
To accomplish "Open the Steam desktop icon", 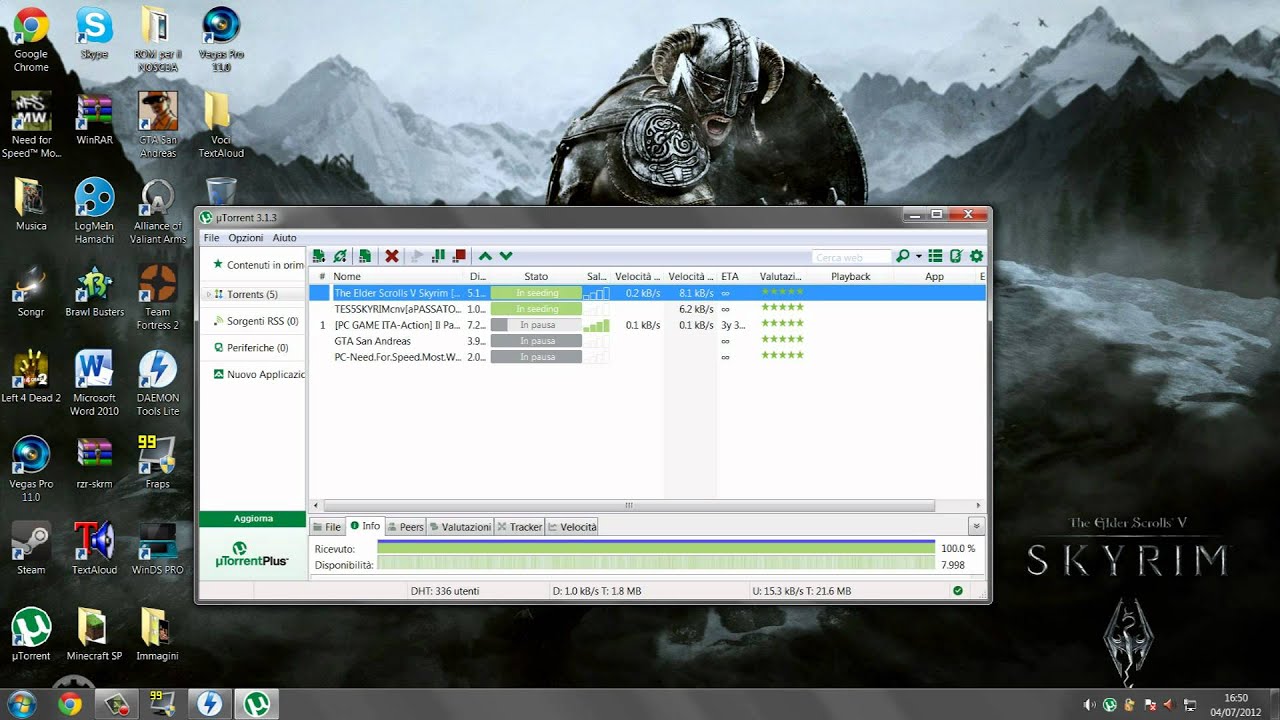I will tap(31, 549).
